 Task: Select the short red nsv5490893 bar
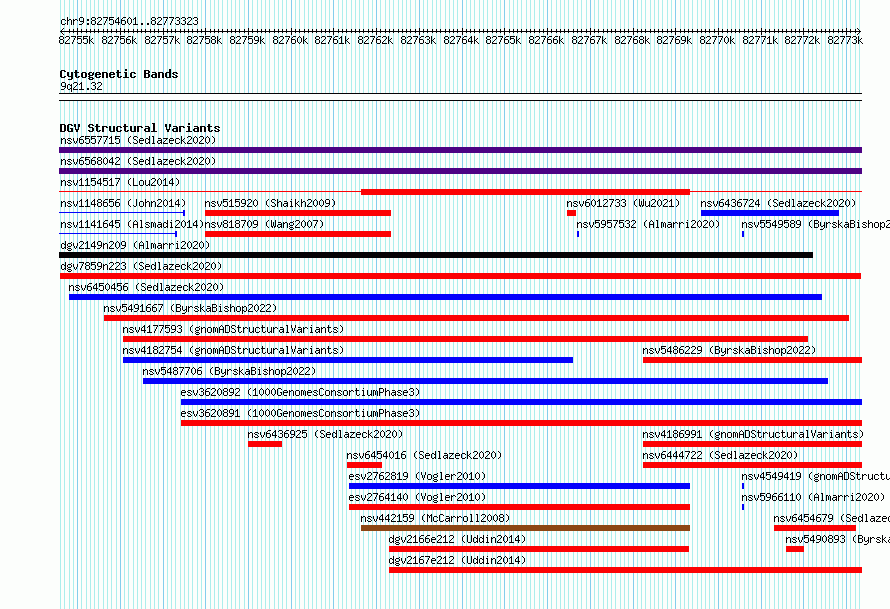(x=795, y=549)
